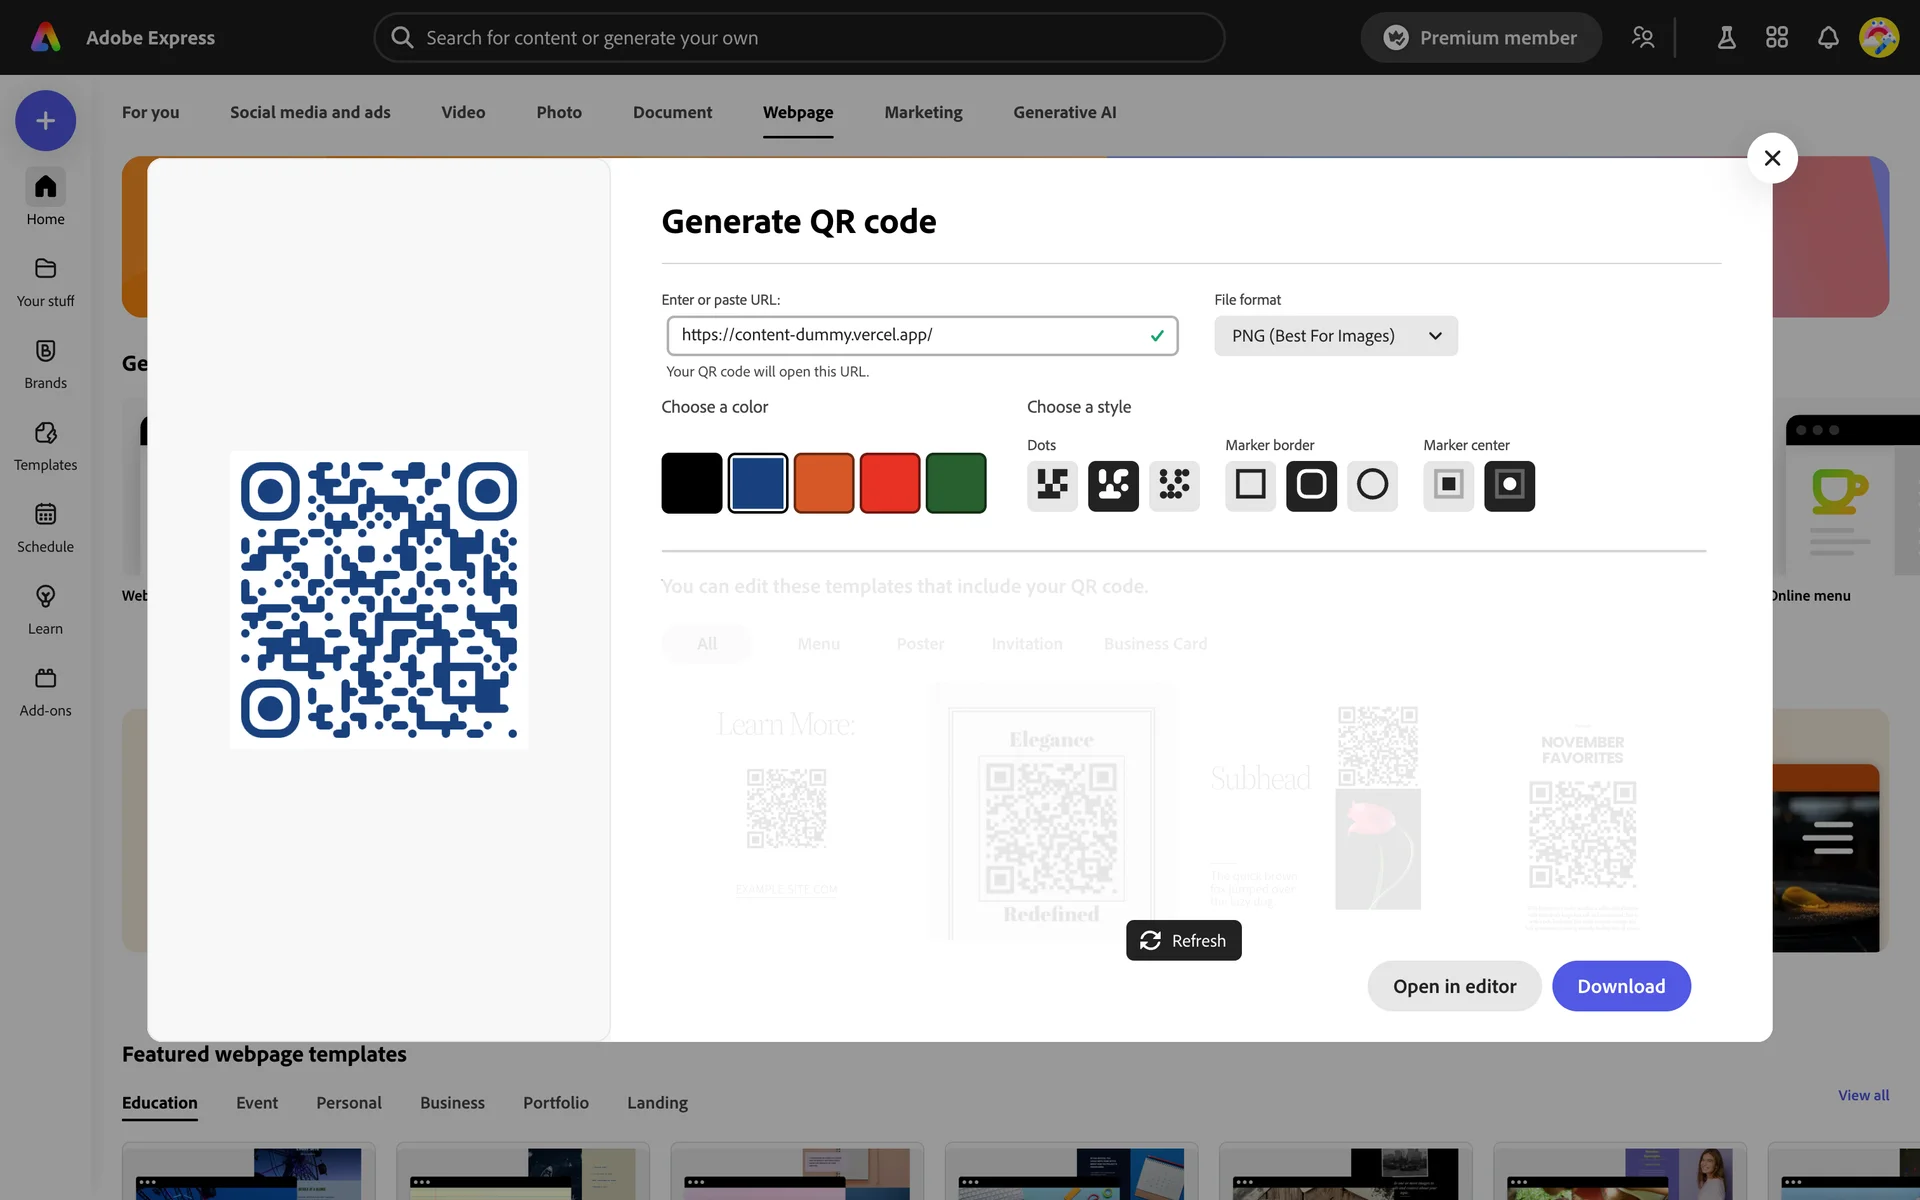
Task: Select the square marker center style
Action: [x=1448, y=485]
